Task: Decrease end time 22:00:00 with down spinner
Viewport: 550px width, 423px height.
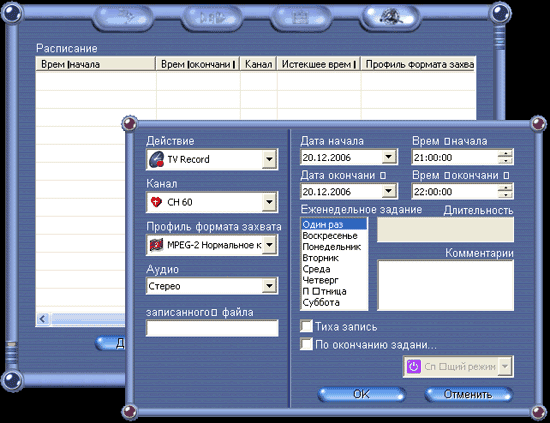Action: (x=505, y=195)
